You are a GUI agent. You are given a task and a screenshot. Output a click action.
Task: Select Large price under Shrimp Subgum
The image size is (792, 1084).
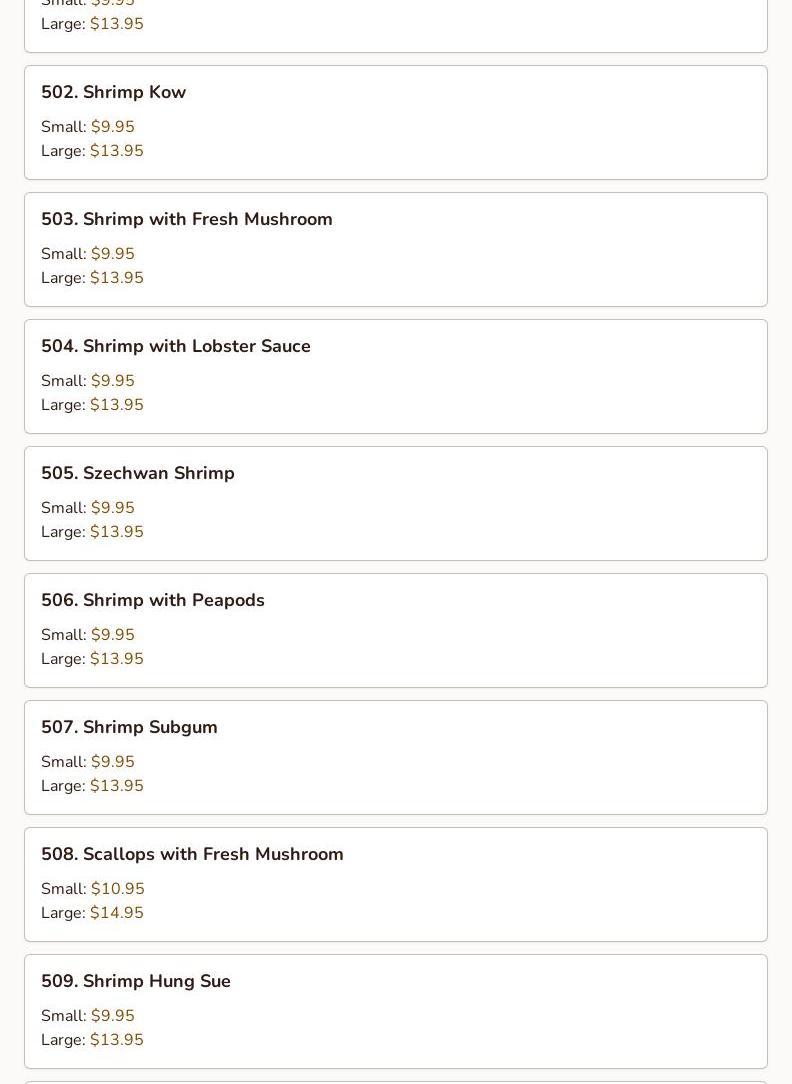click(116, 786)
